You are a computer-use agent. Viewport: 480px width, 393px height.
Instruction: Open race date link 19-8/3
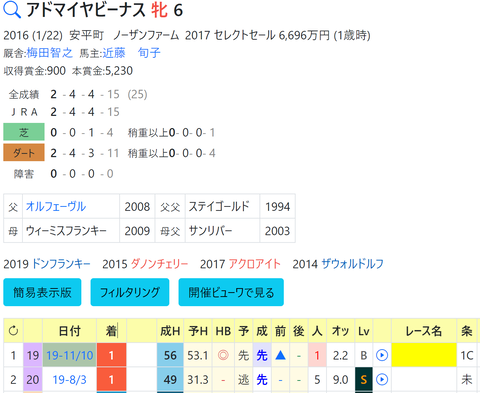pos(69,379)
